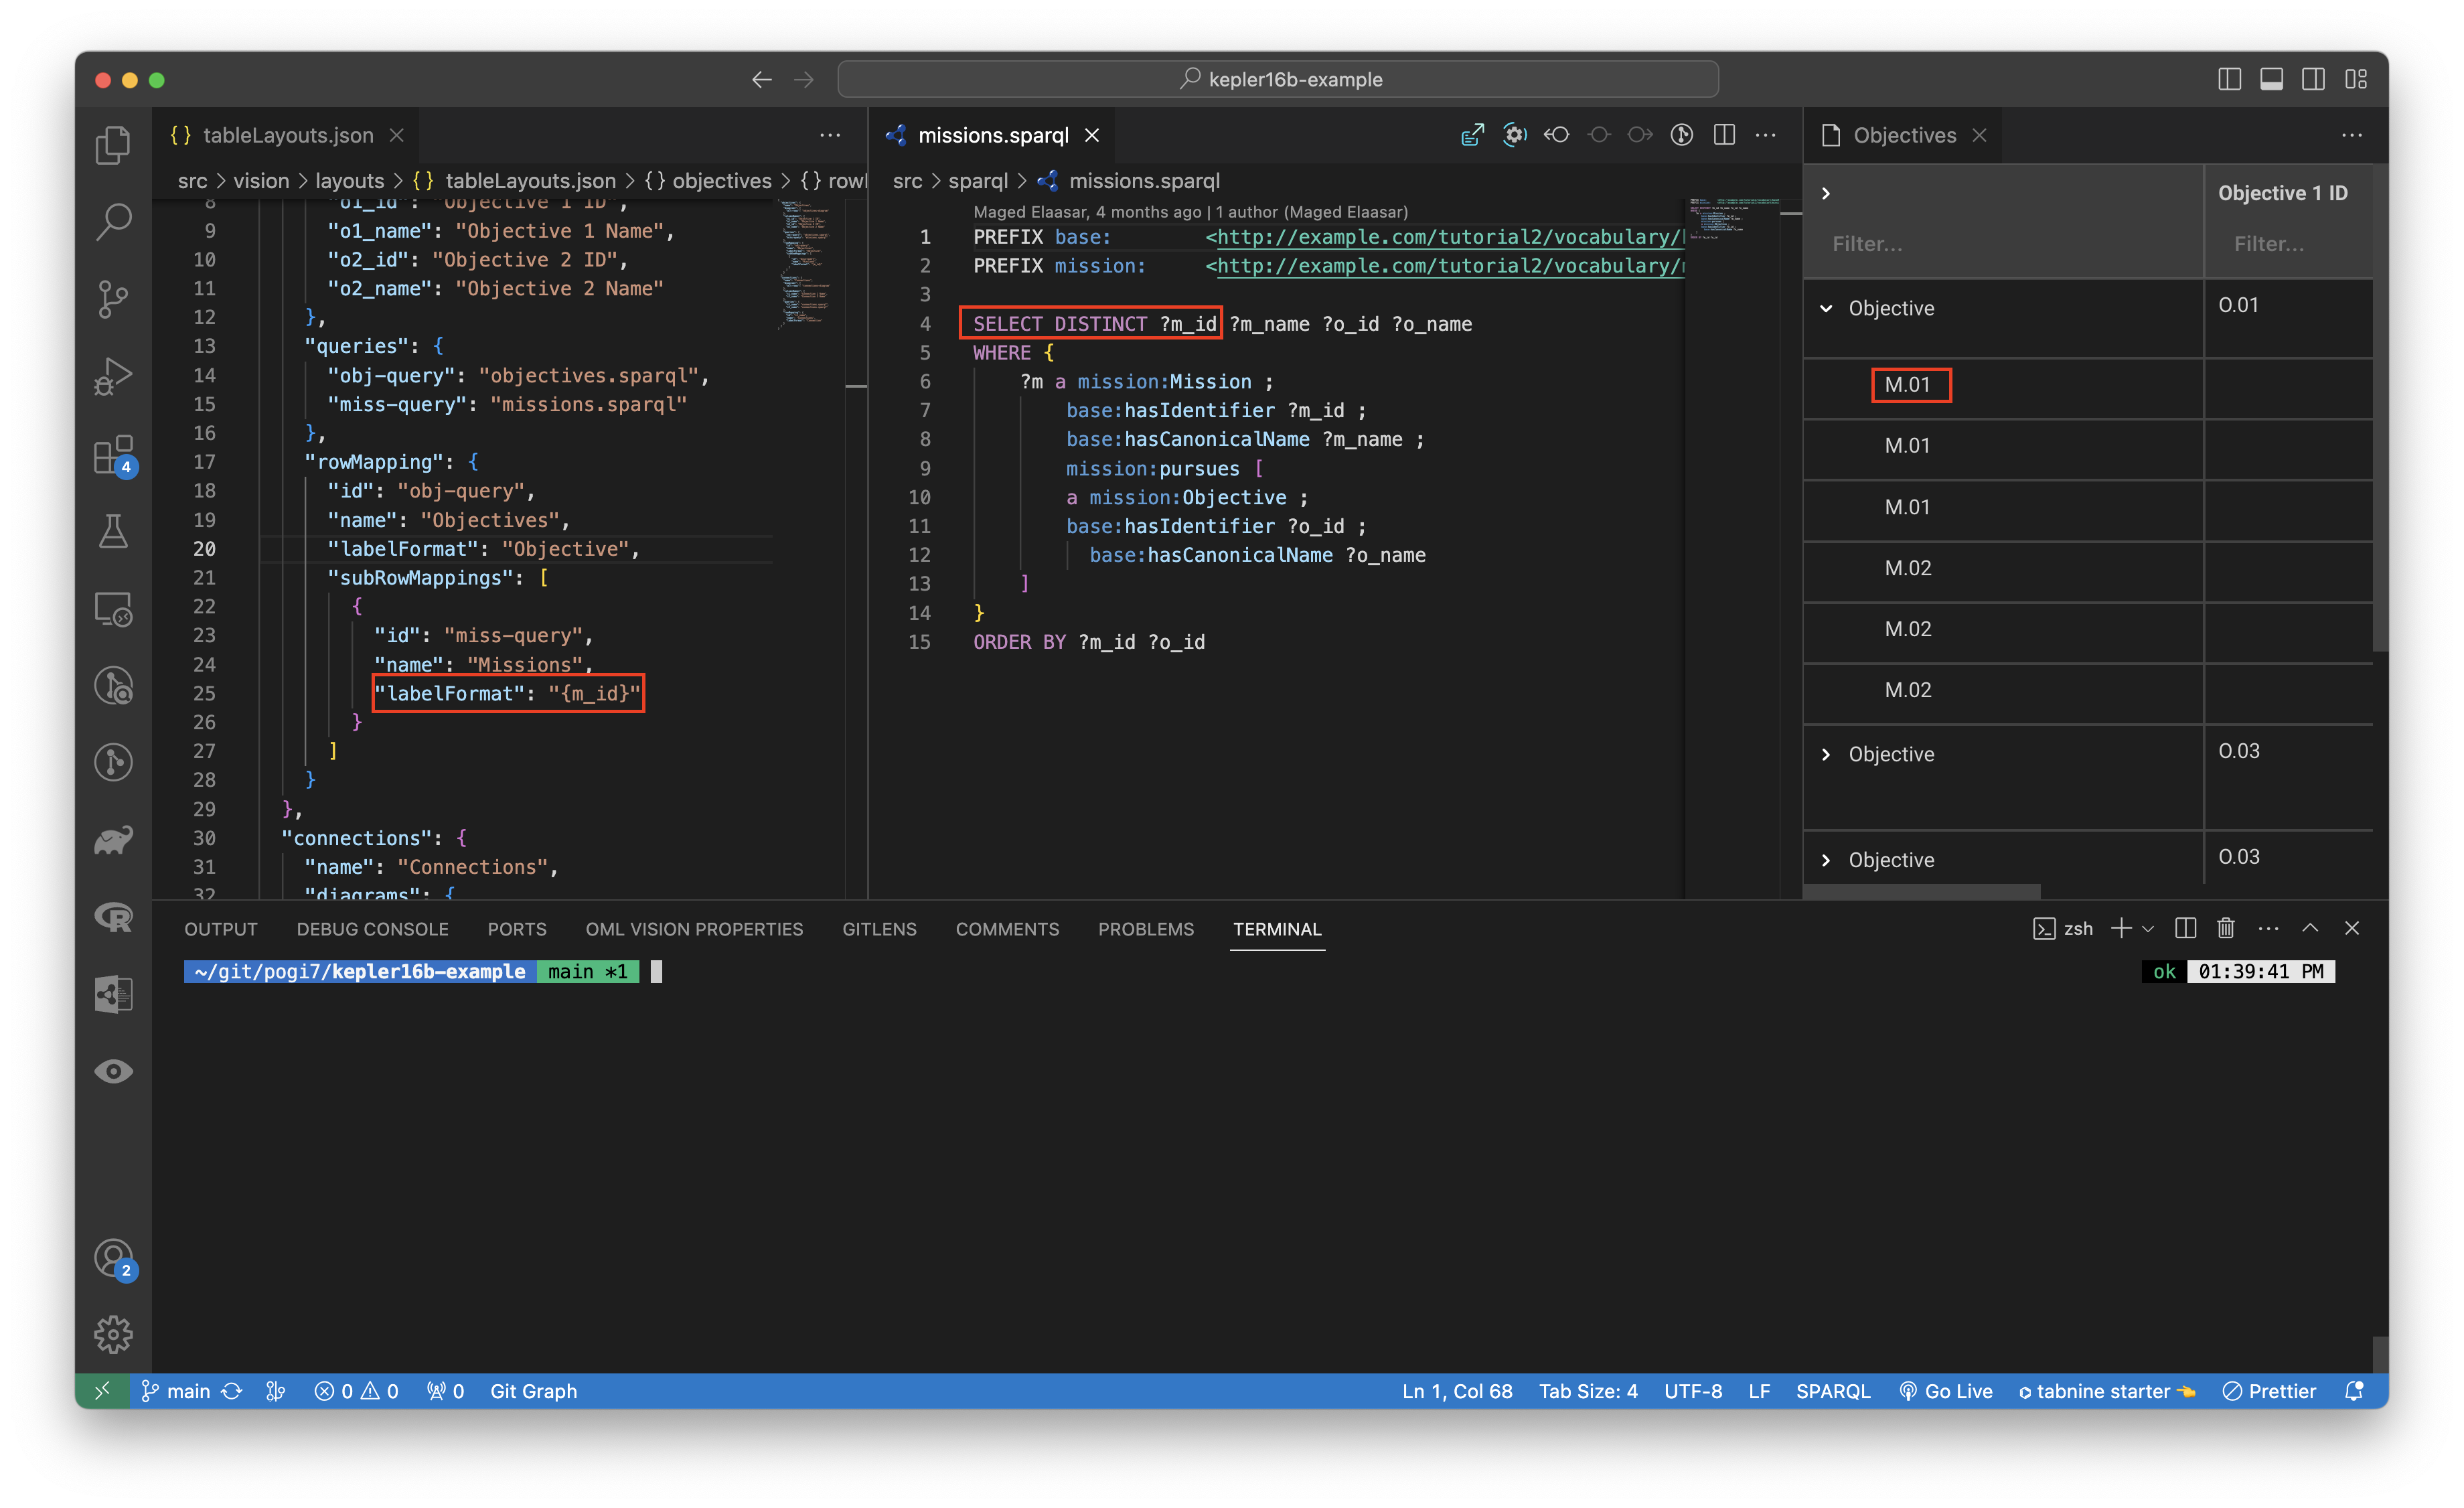
Task: Select the PROBLEMS tab
Action: coord(1146,929)
